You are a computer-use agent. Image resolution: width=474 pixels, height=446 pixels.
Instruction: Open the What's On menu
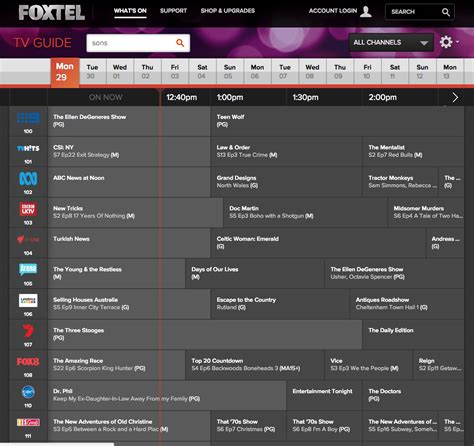tap(130, 11)
